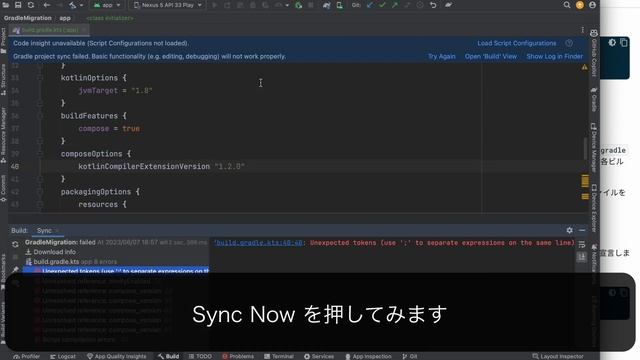Click the reload from disk icon
Image resolution: width=640 pixels, height=360 pixels.
click(31, 5)
